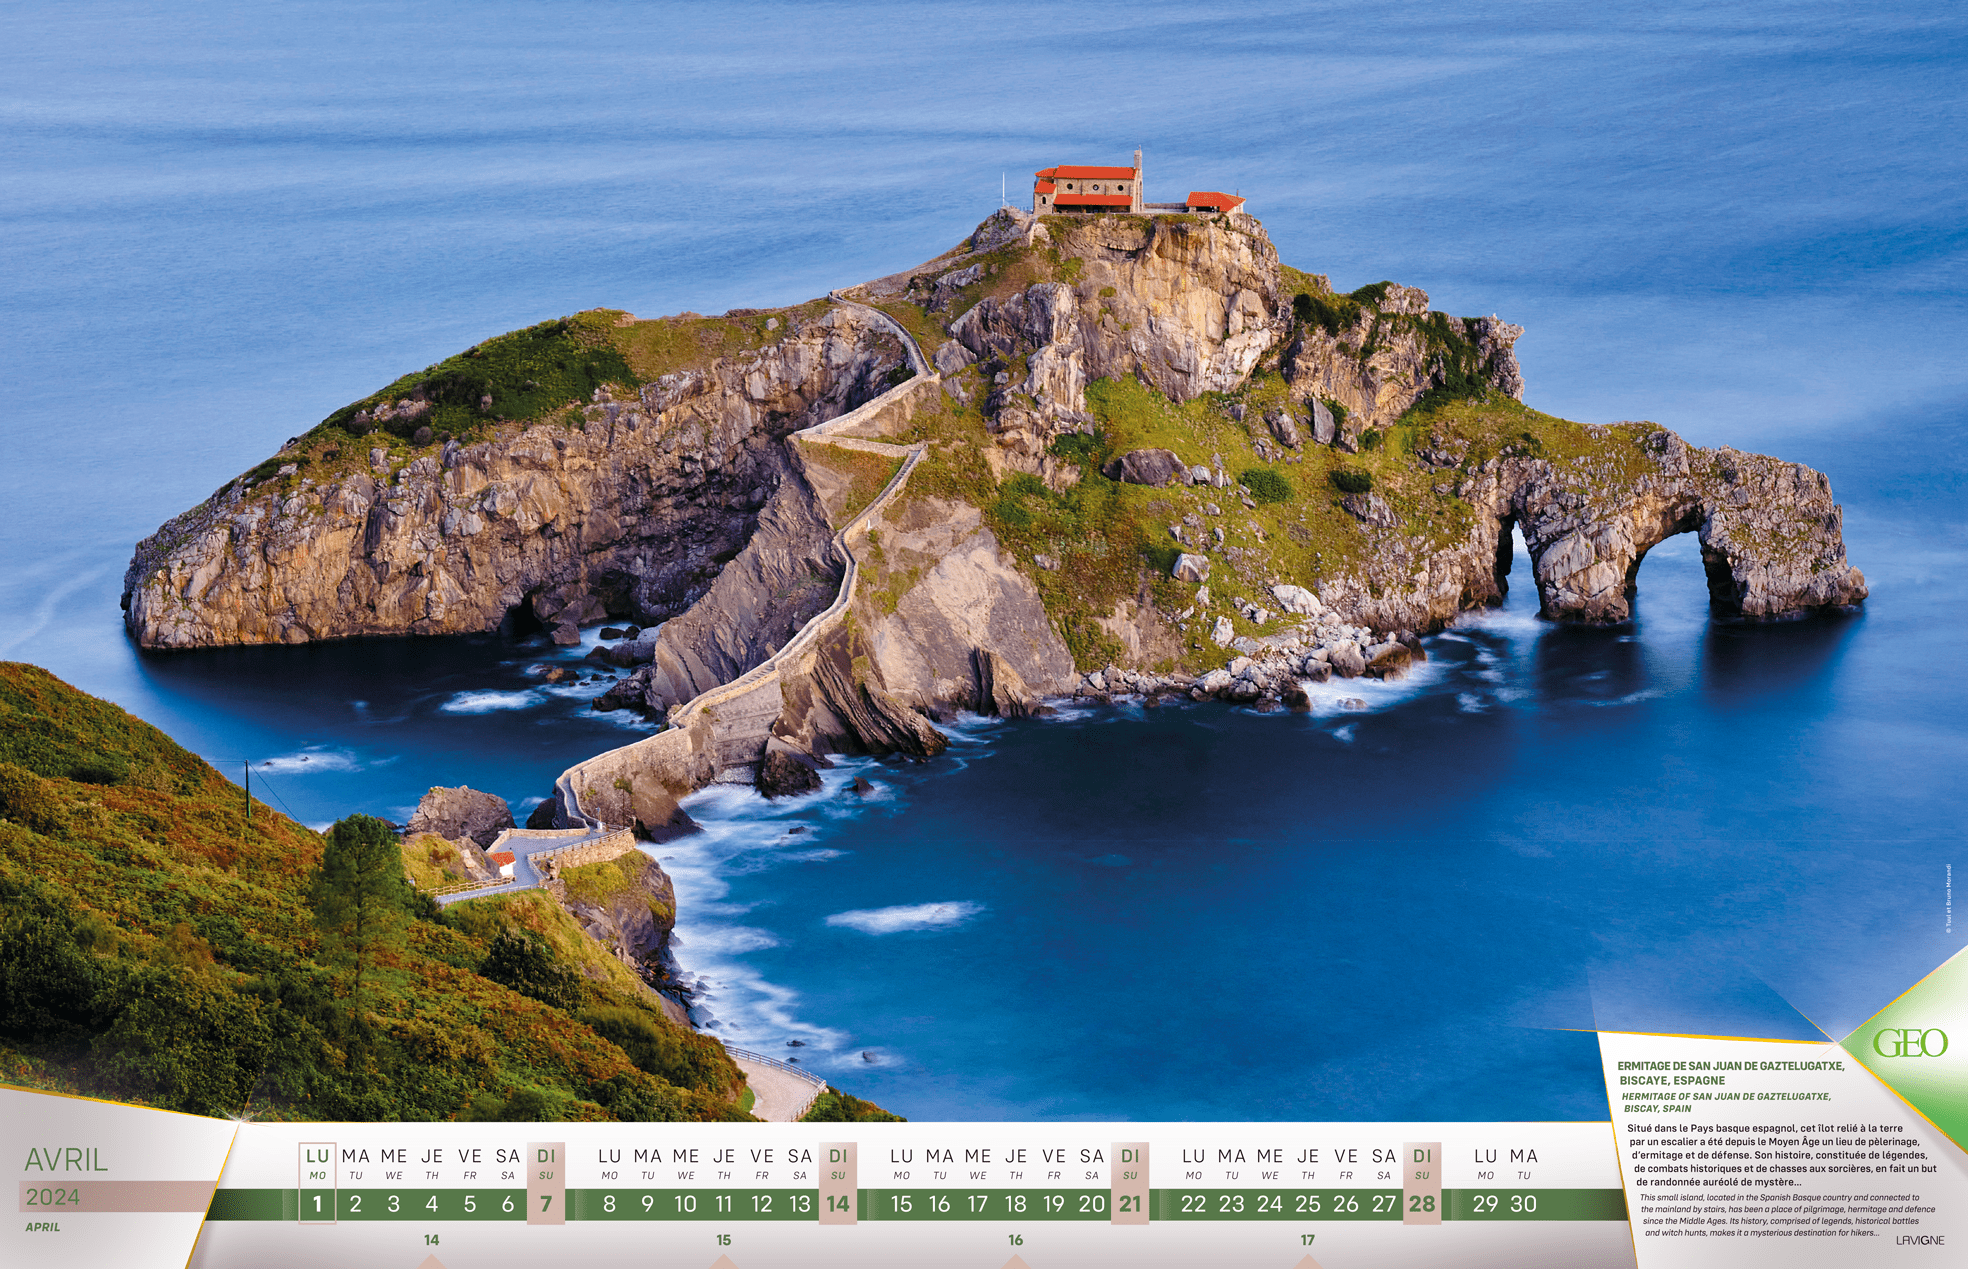Pick Sunday 21 on the calendar

pos(1130,1204)
